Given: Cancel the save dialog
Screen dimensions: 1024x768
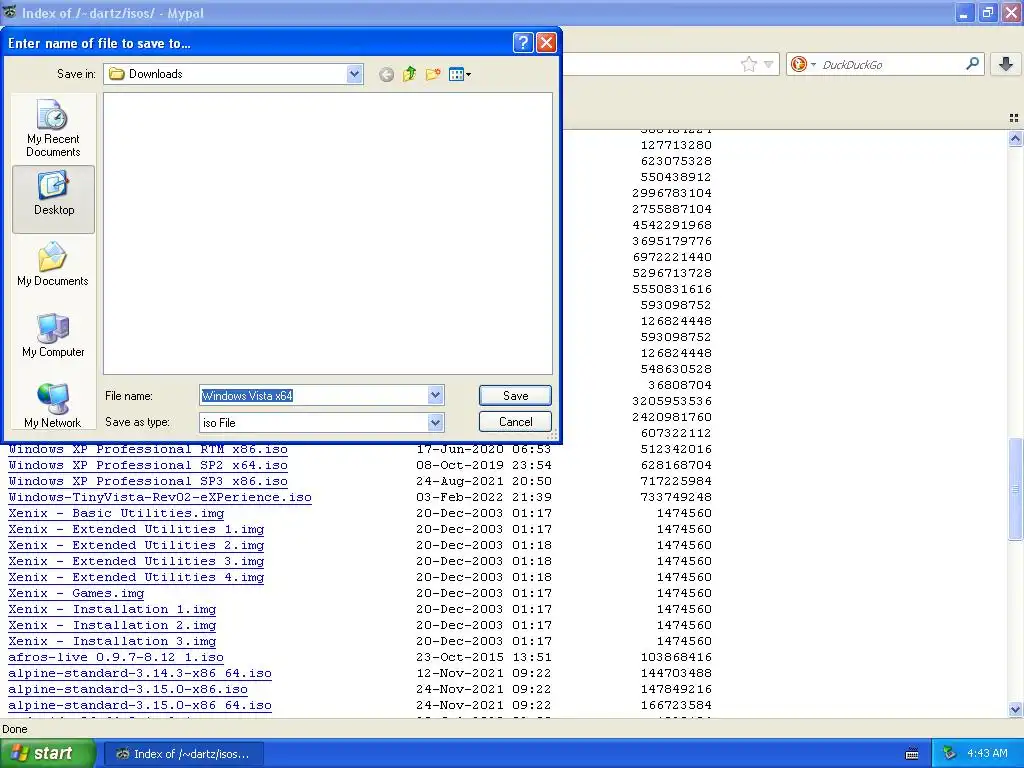Looking at the screenshot, I should pyautogui.click(x=515, y=422).
